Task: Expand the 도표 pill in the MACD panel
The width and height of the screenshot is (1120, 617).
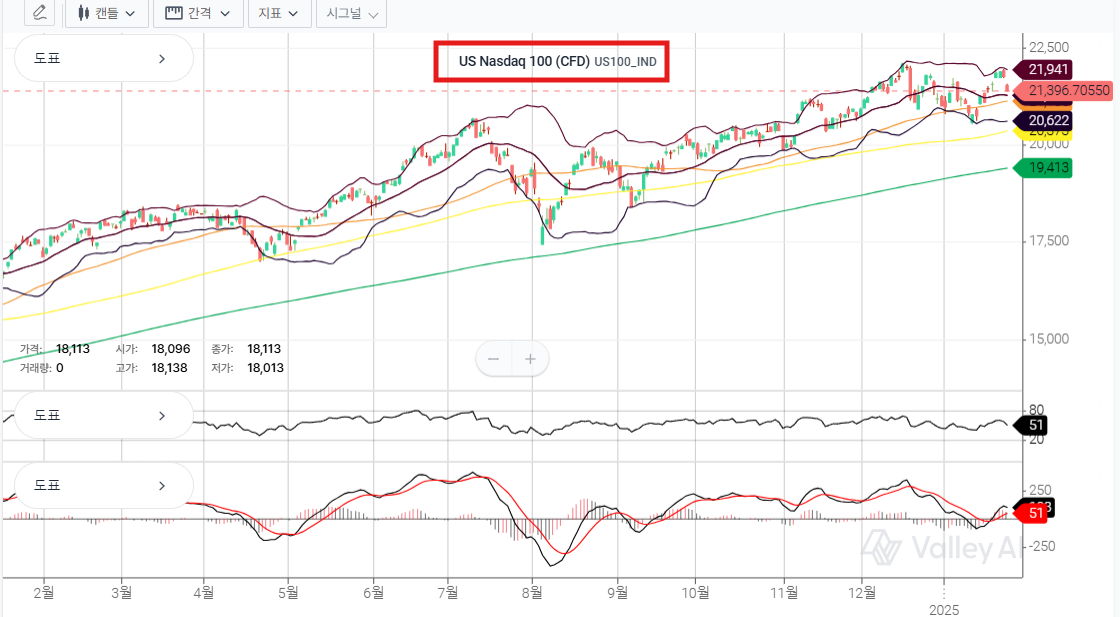Action: [102, 485]
